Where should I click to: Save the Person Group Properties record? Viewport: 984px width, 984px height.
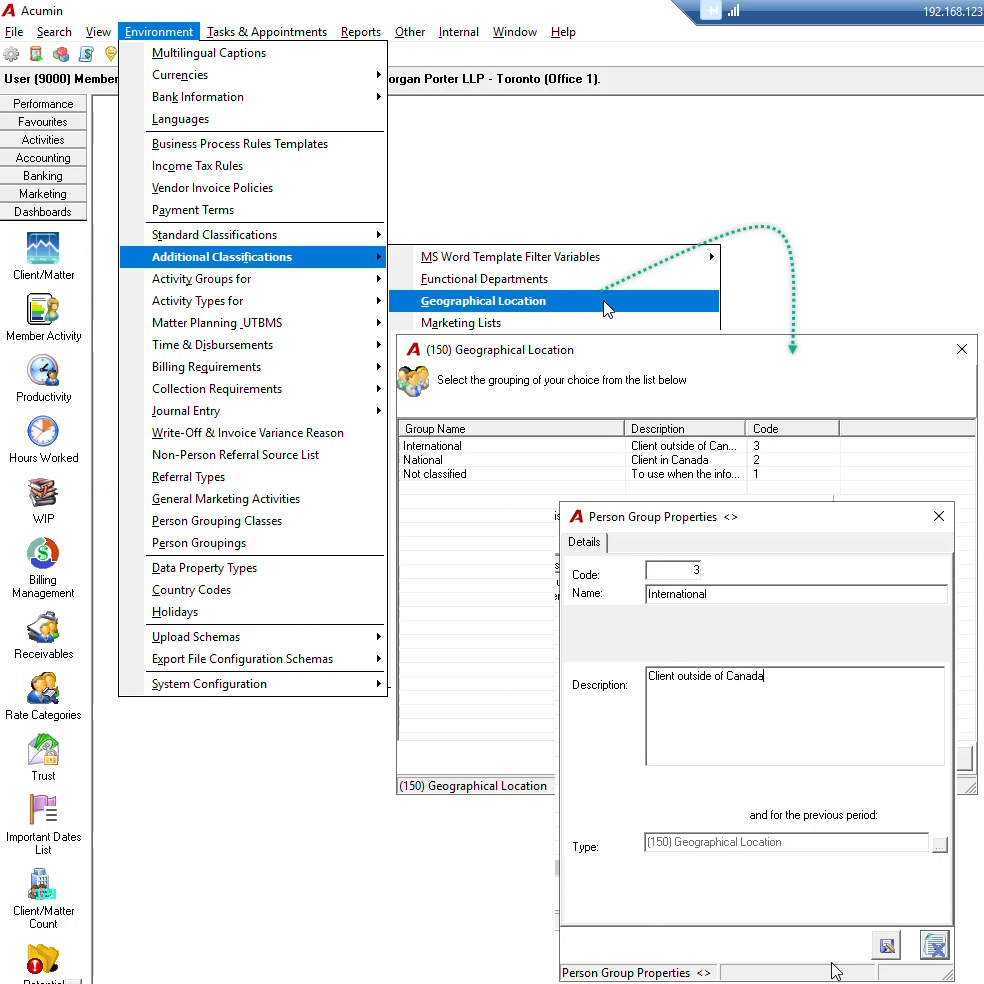(x=886, y=945)
